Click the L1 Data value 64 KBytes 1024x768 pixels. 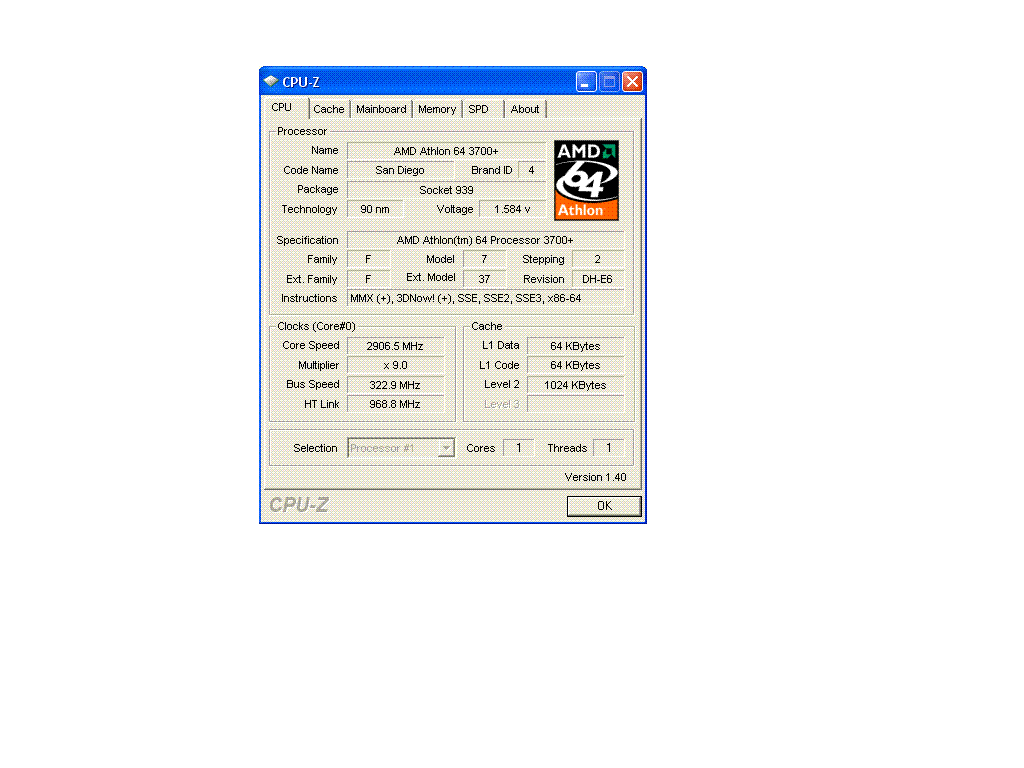click(575, 346)
